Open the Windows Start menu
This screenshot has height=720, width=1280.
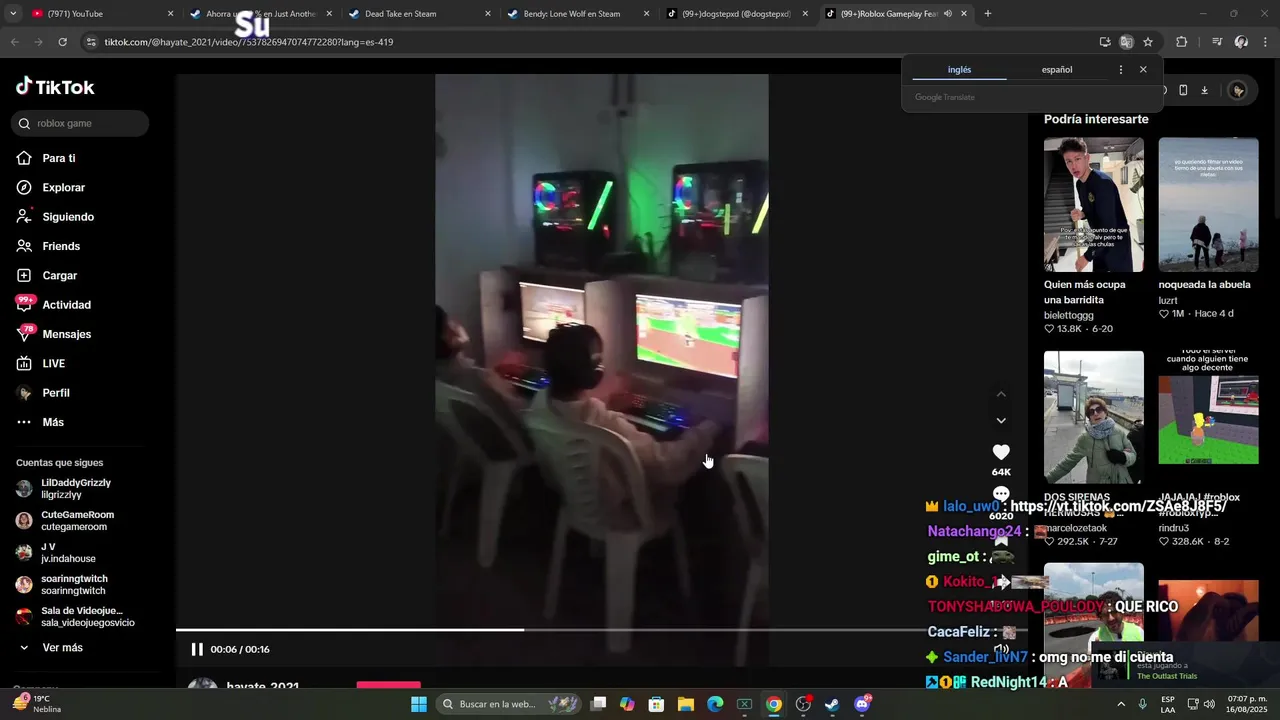point(419,704)
